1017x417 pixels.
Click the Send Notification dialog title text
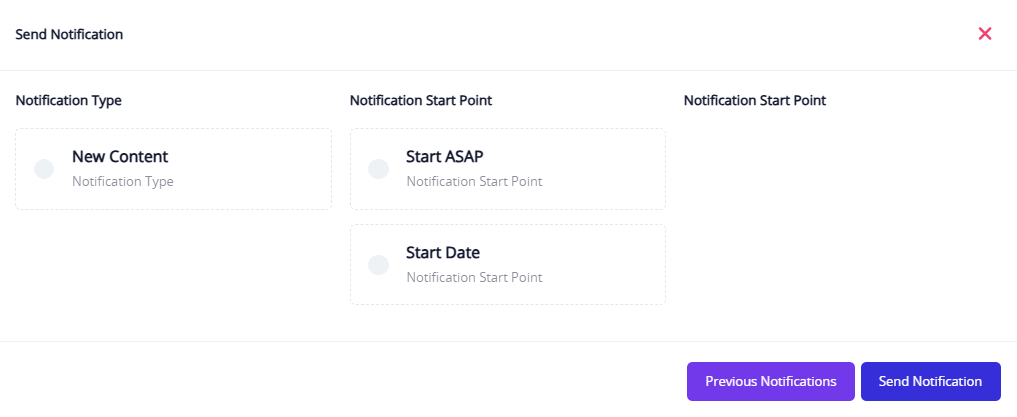(x=69, y=34)
